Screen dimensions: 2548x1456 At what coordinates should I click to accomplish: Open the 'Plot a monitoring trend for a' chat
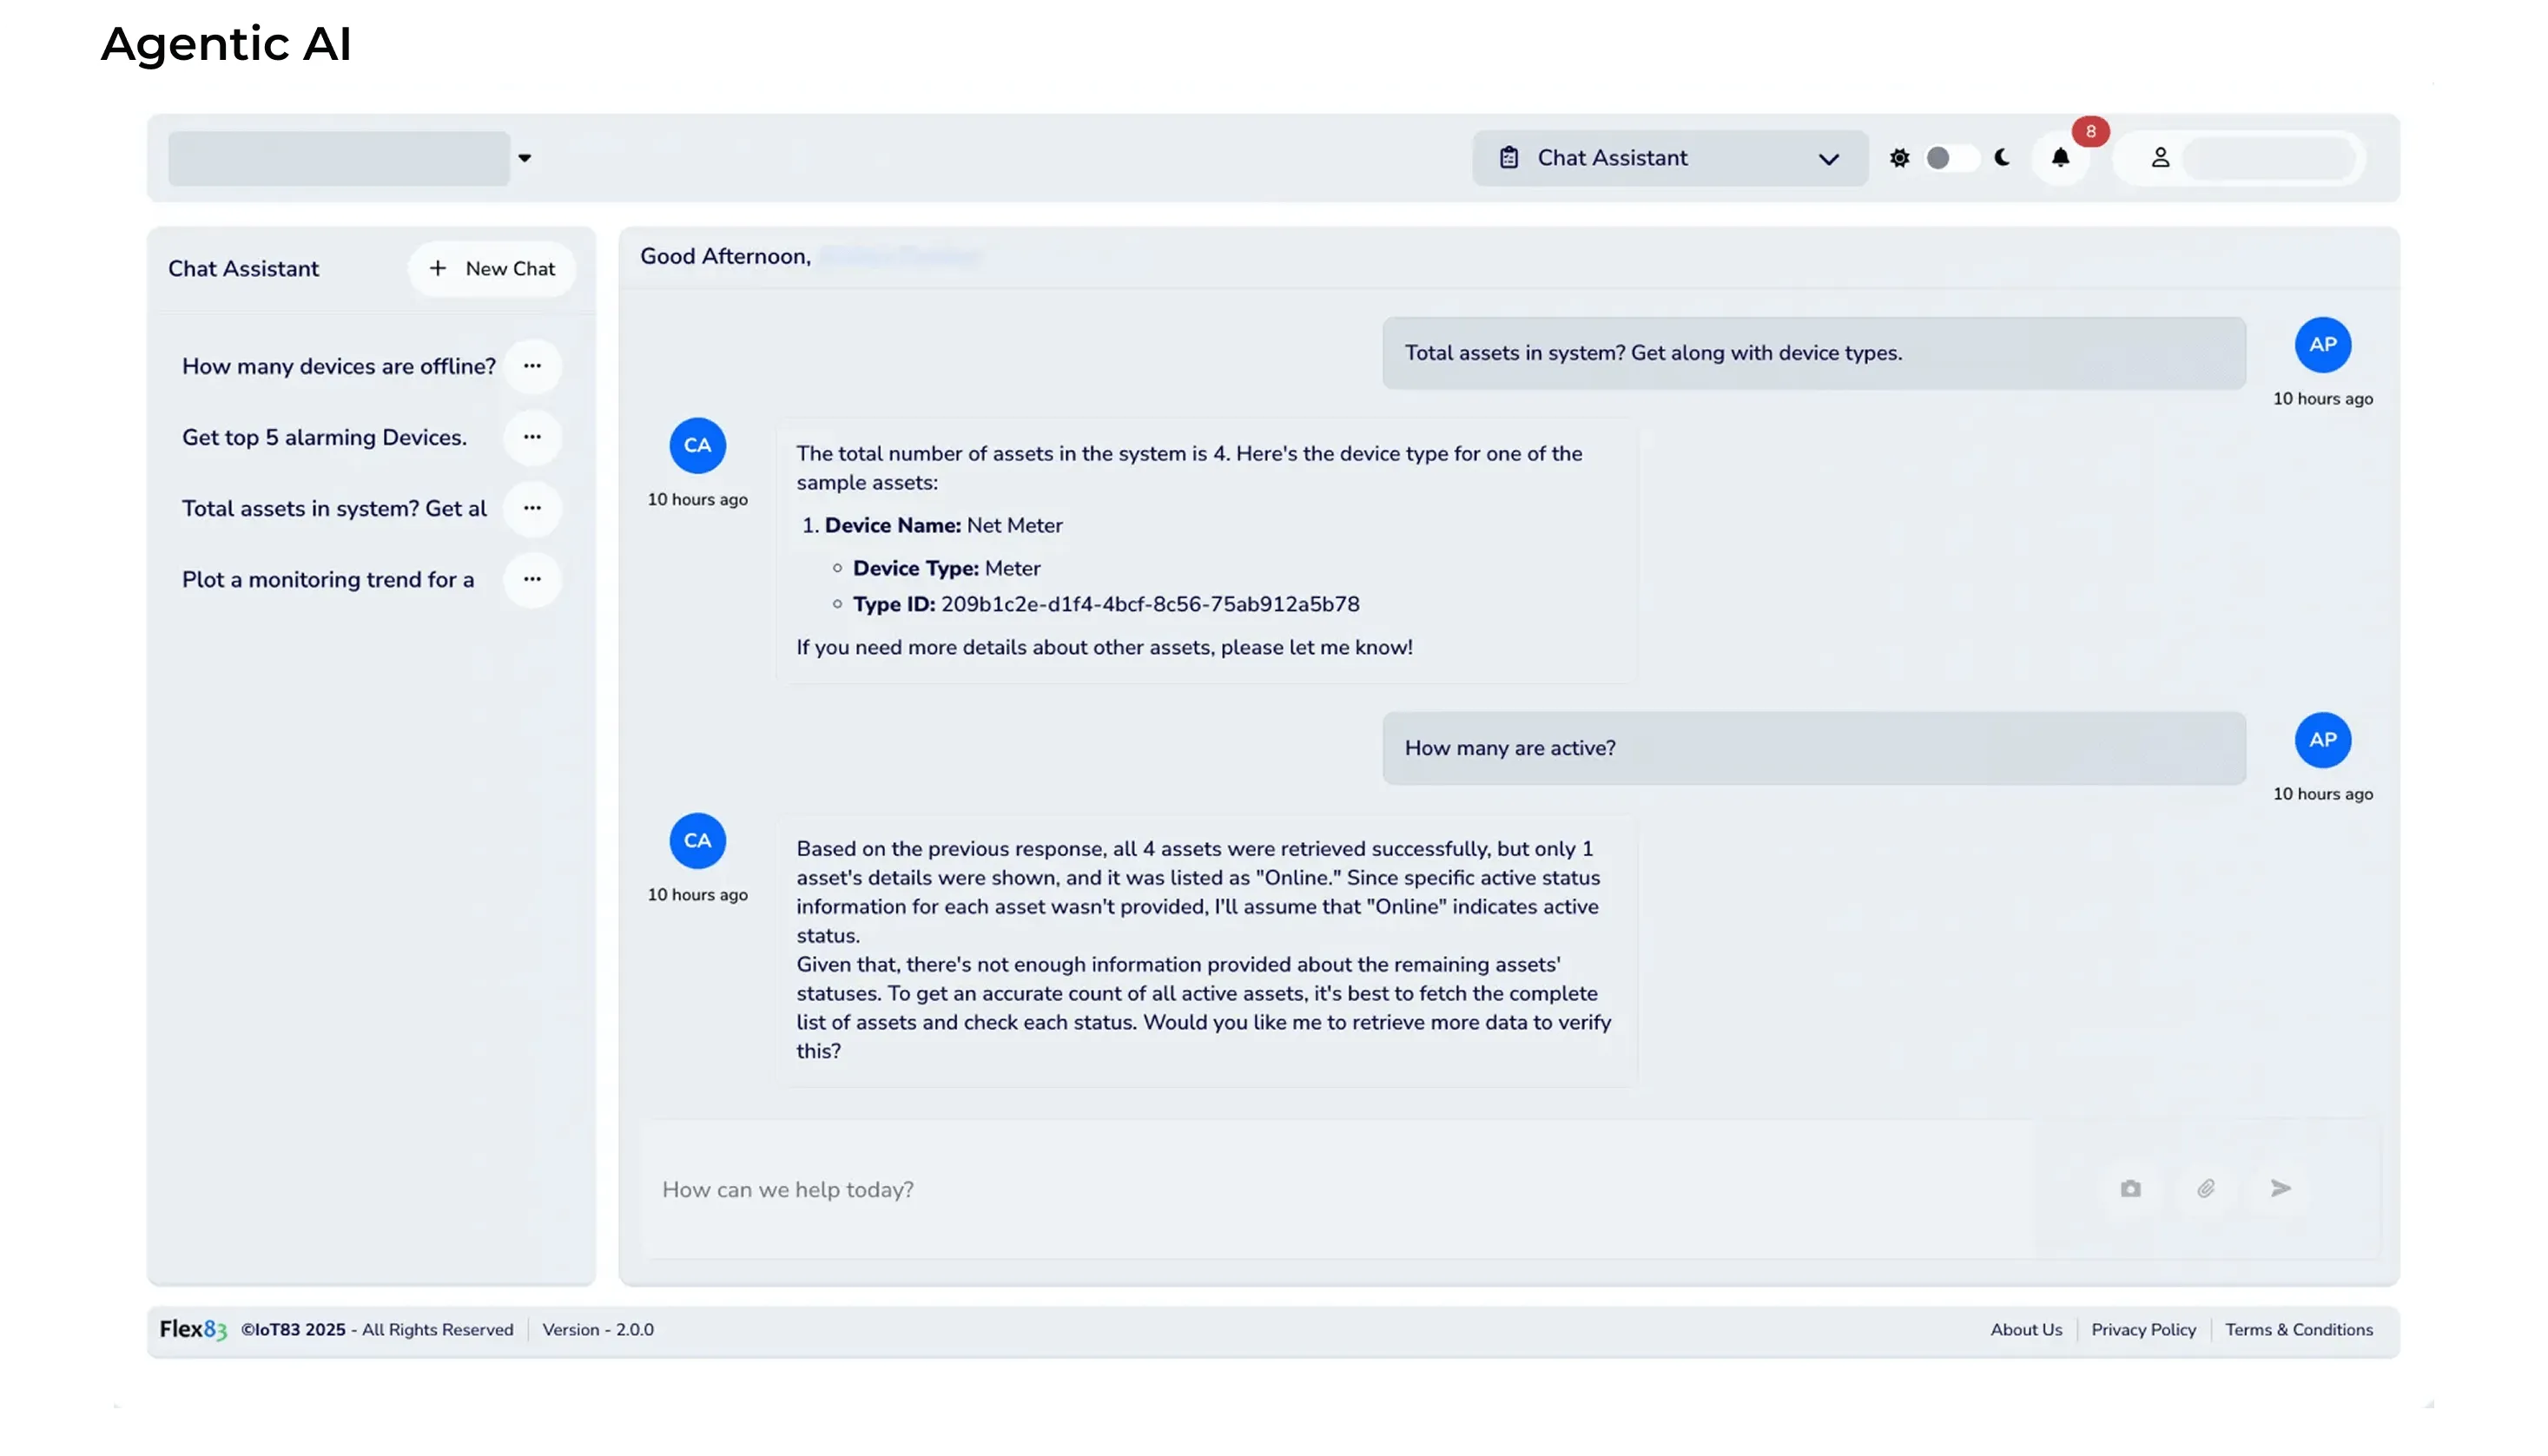[328, 579]
